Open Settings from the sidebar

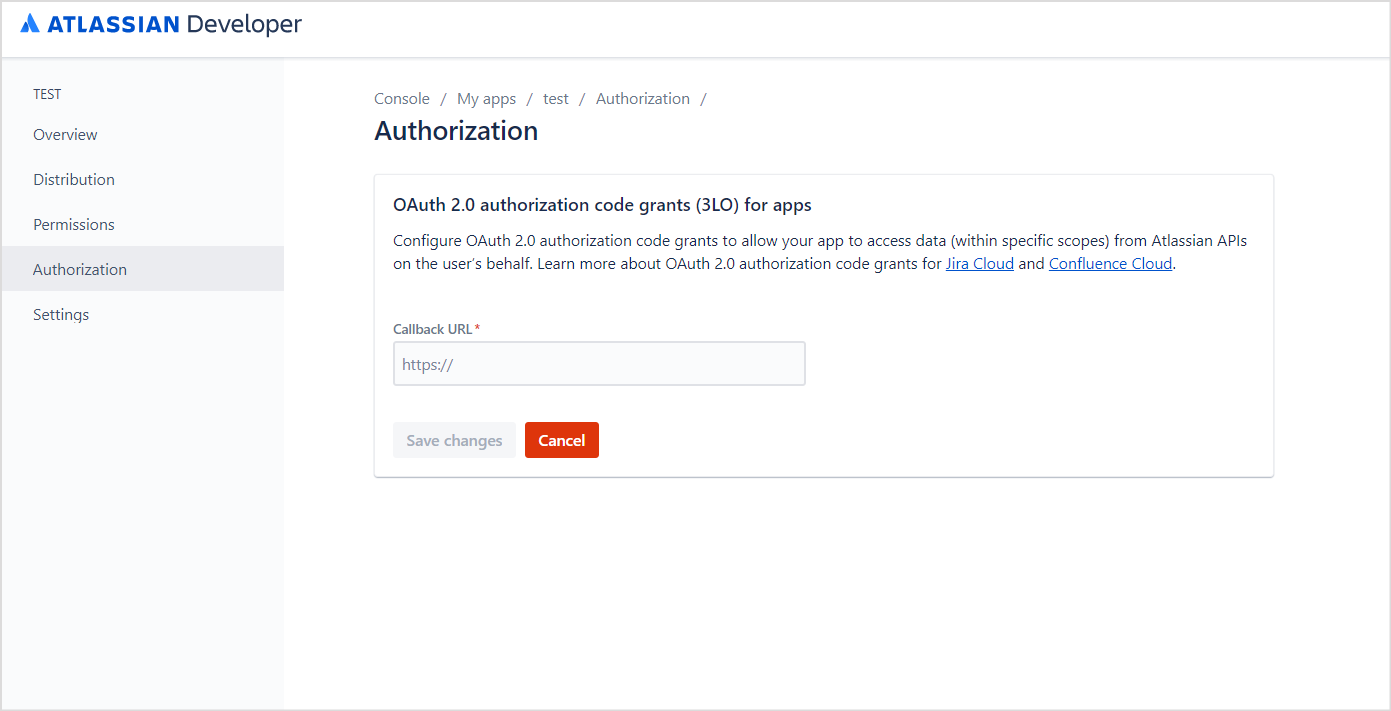tap(61, 315)
